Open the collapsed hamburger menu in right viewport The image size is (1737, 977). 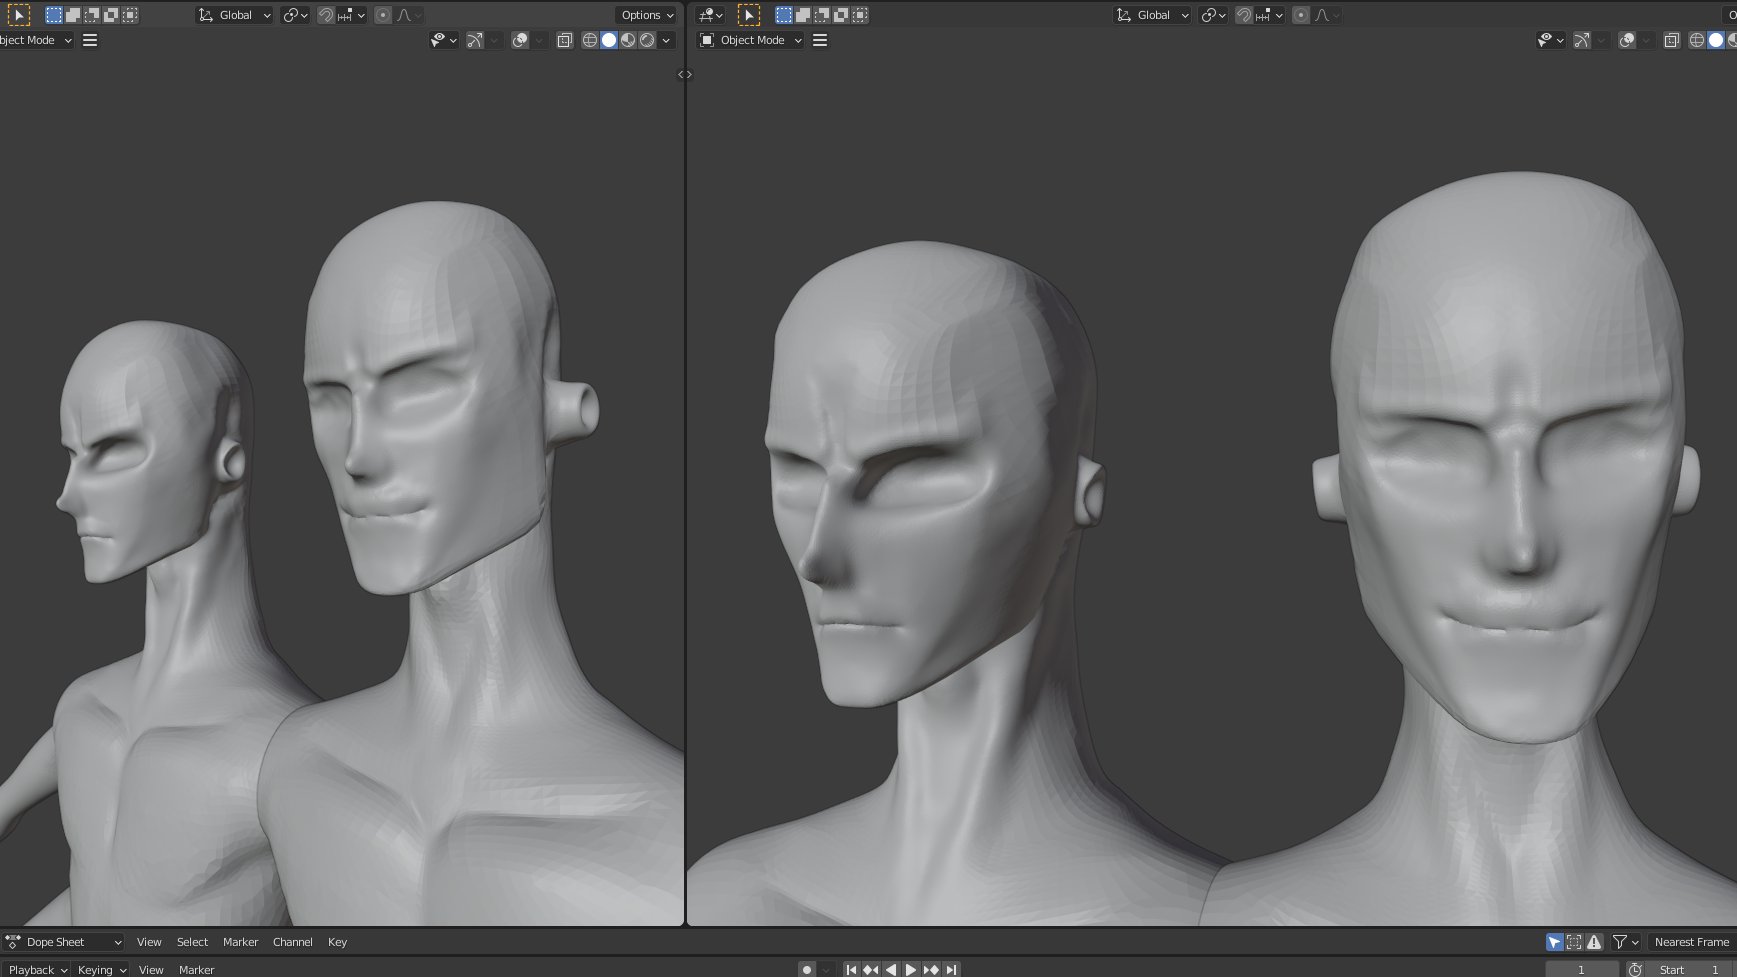[820, 40]
